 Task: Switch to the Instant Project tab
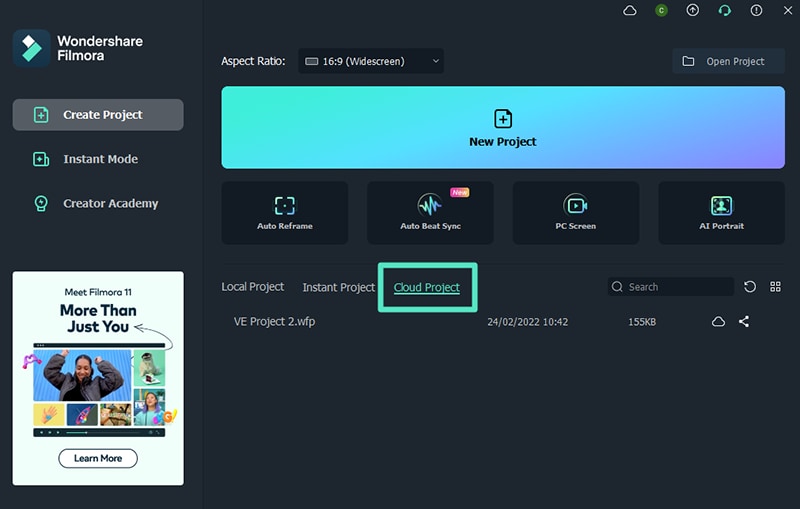[x=339, y=288]
